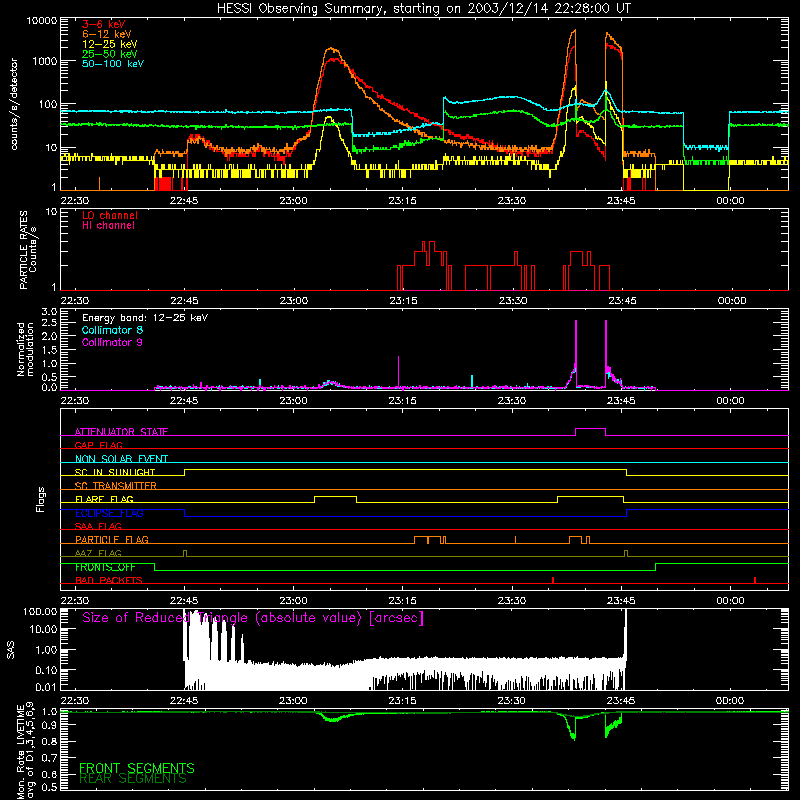Click the PARTICLE RATES axis title
The image size is (800, 800).
pyautogui.click(x=28, y=250)
